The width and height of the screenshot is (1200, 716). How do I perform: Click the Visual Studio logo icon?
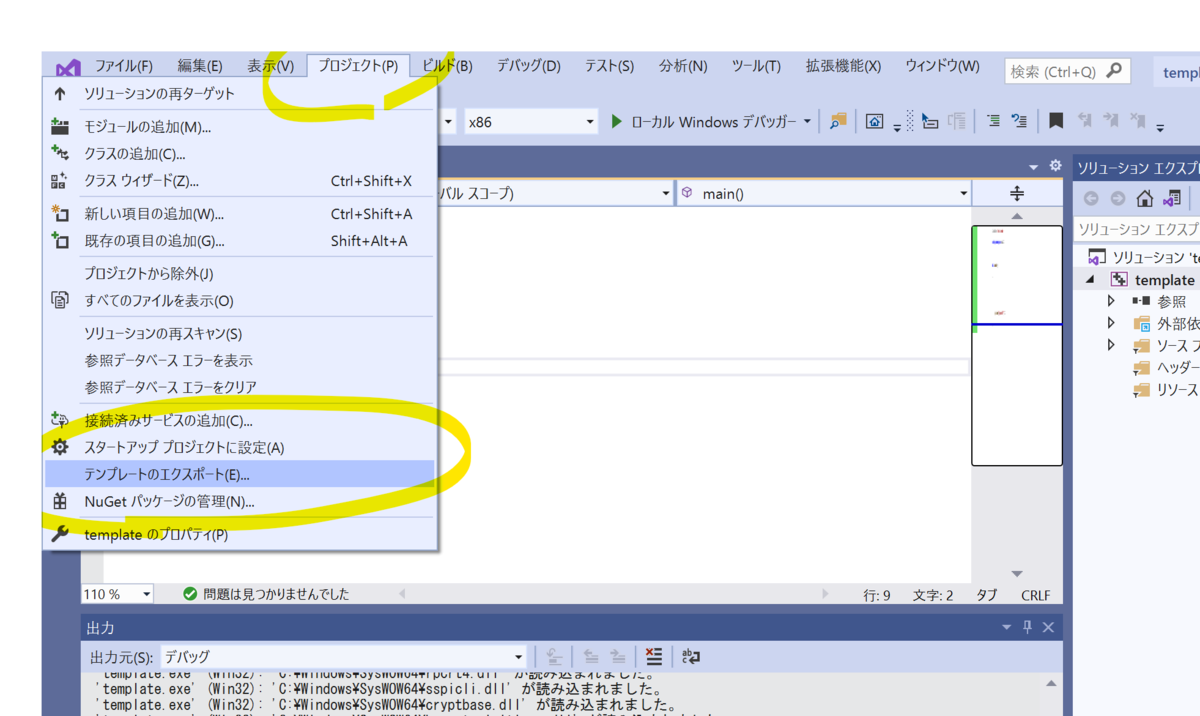point(68,68)
